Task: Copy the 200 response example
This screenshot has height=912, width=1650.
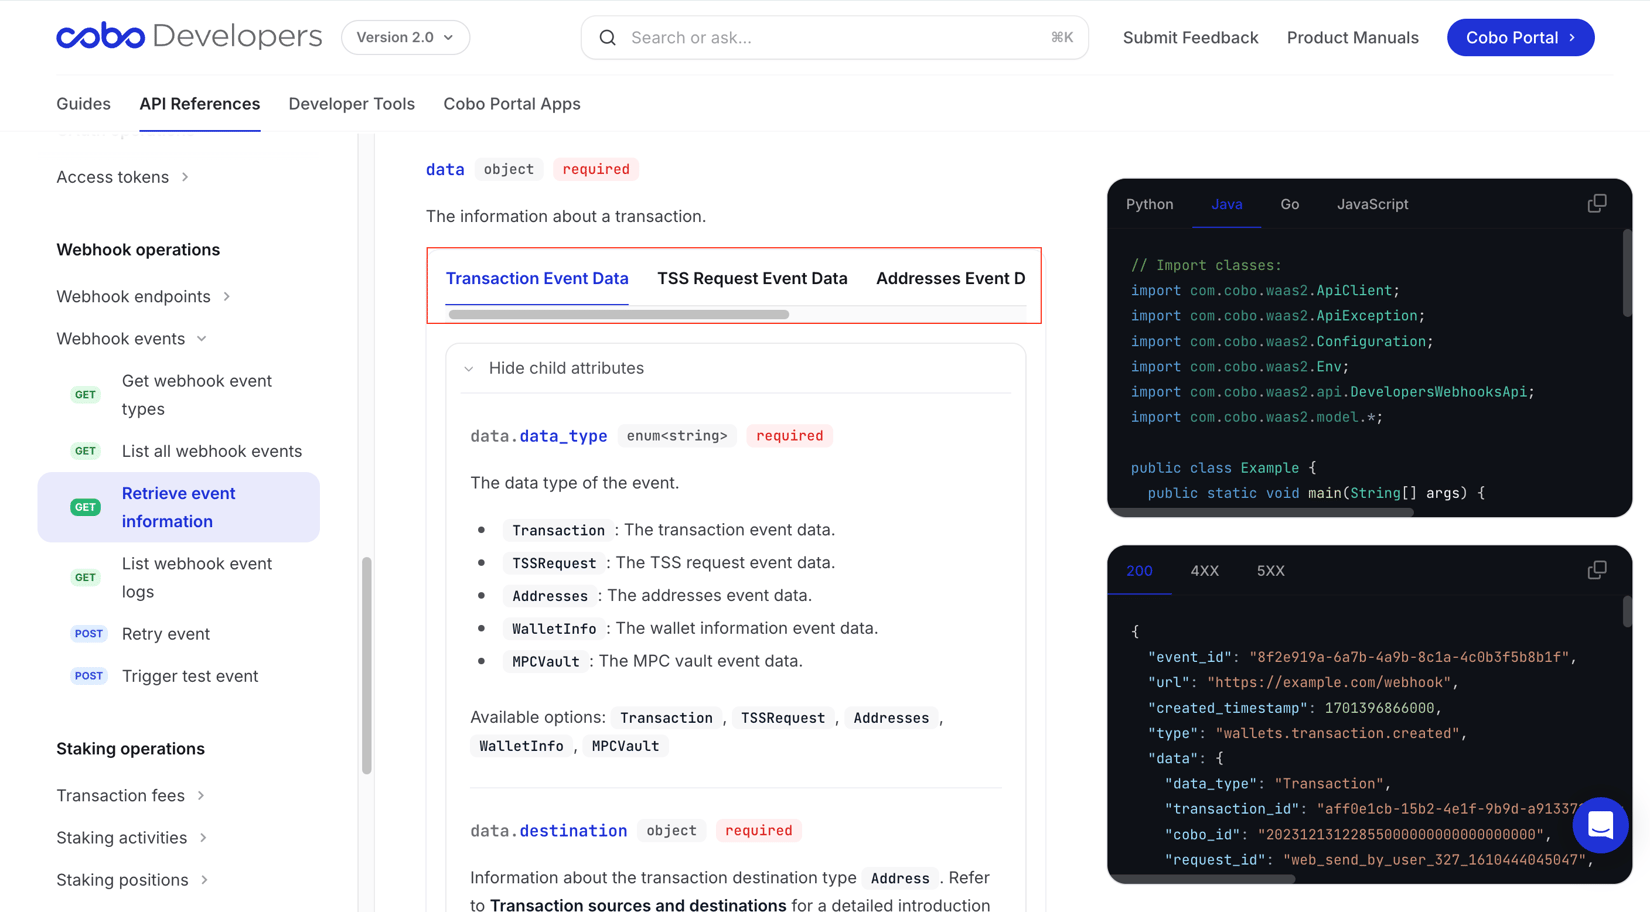Action: pos(1597,570)
